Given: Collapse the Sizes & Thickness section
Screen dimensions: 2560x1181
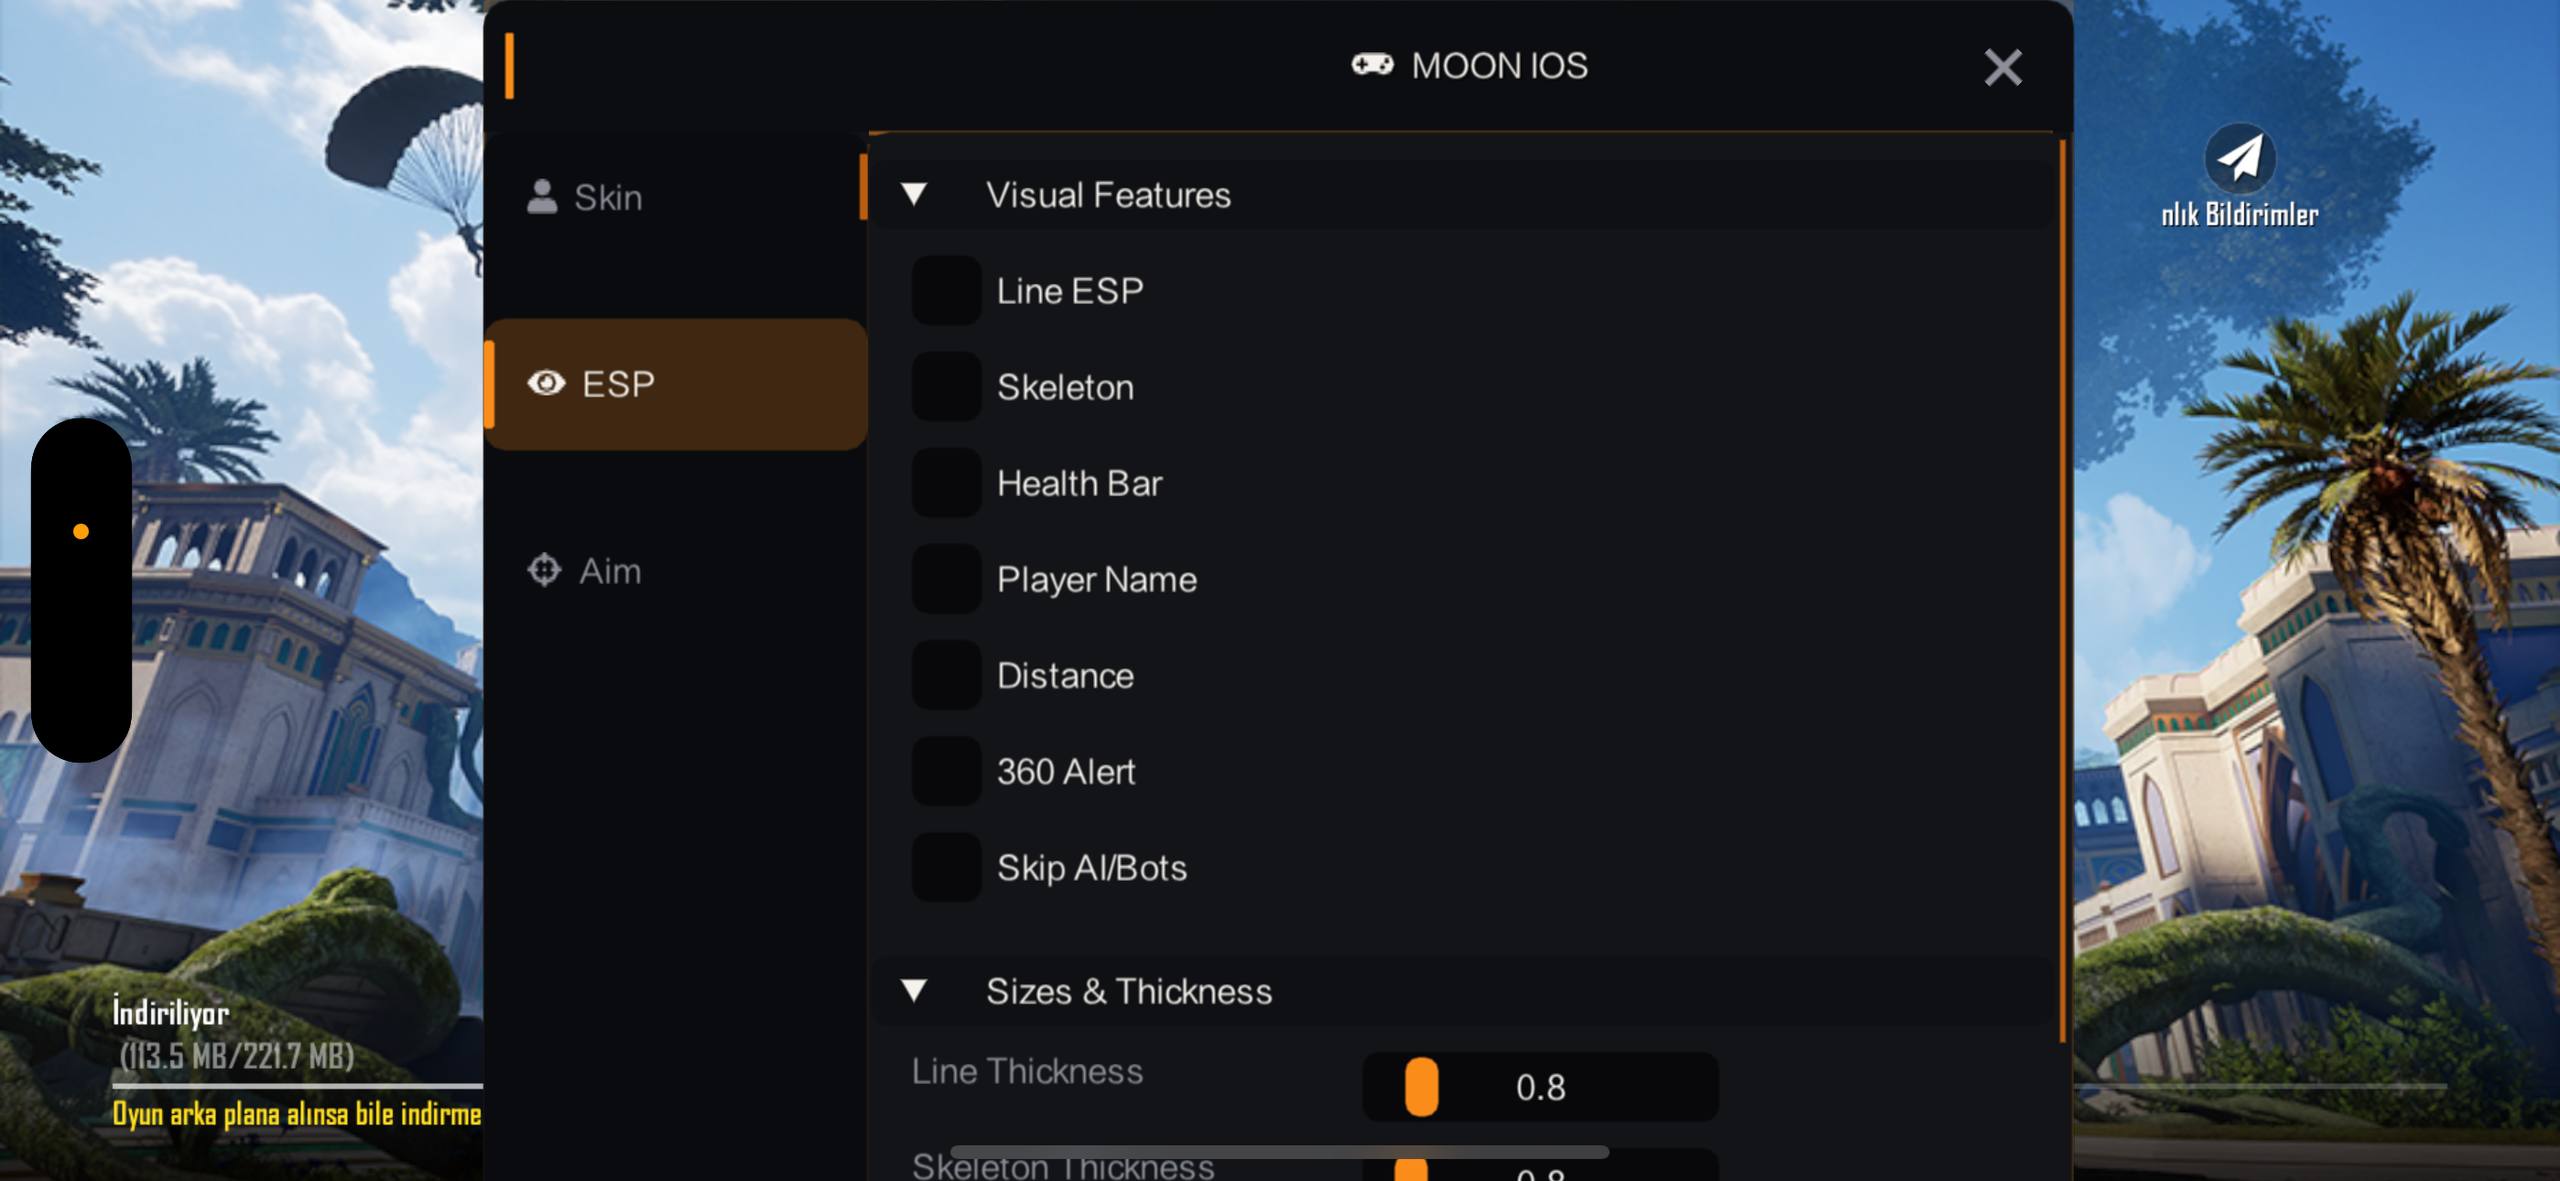Looking at the screenshot, I should click(913, 991).
